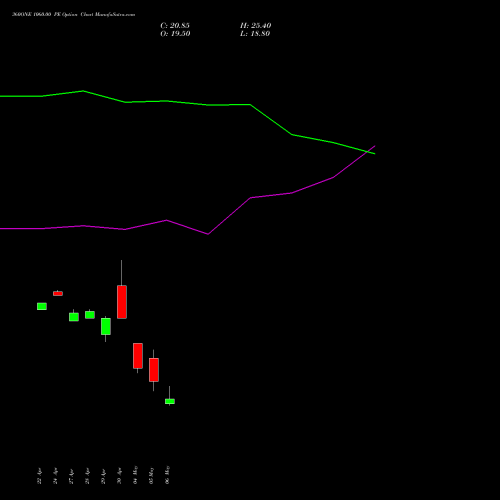Click the chart title text at top left

click(74, 15)
